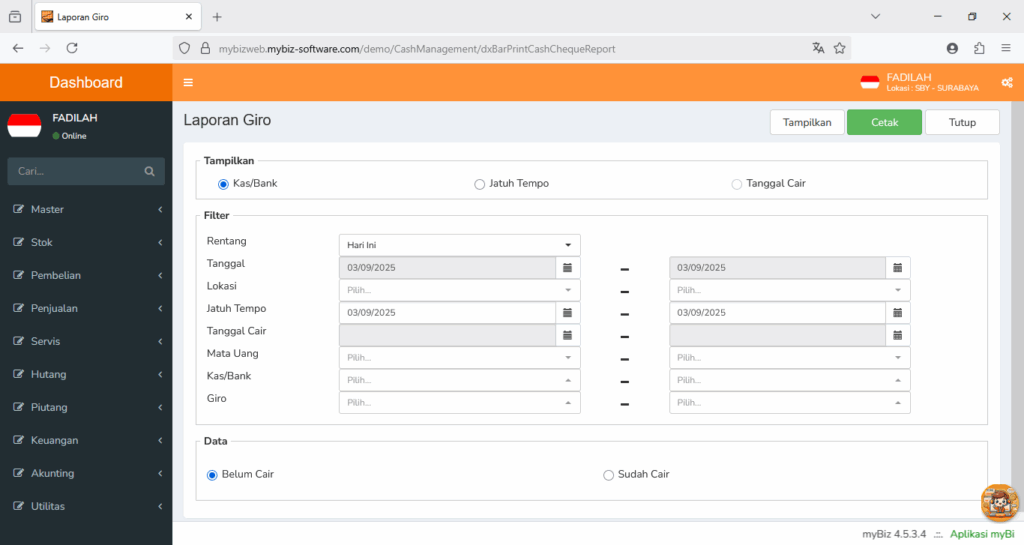Click the browser translate page icon
Screen dimensions: 1024x545
point(818,48)
